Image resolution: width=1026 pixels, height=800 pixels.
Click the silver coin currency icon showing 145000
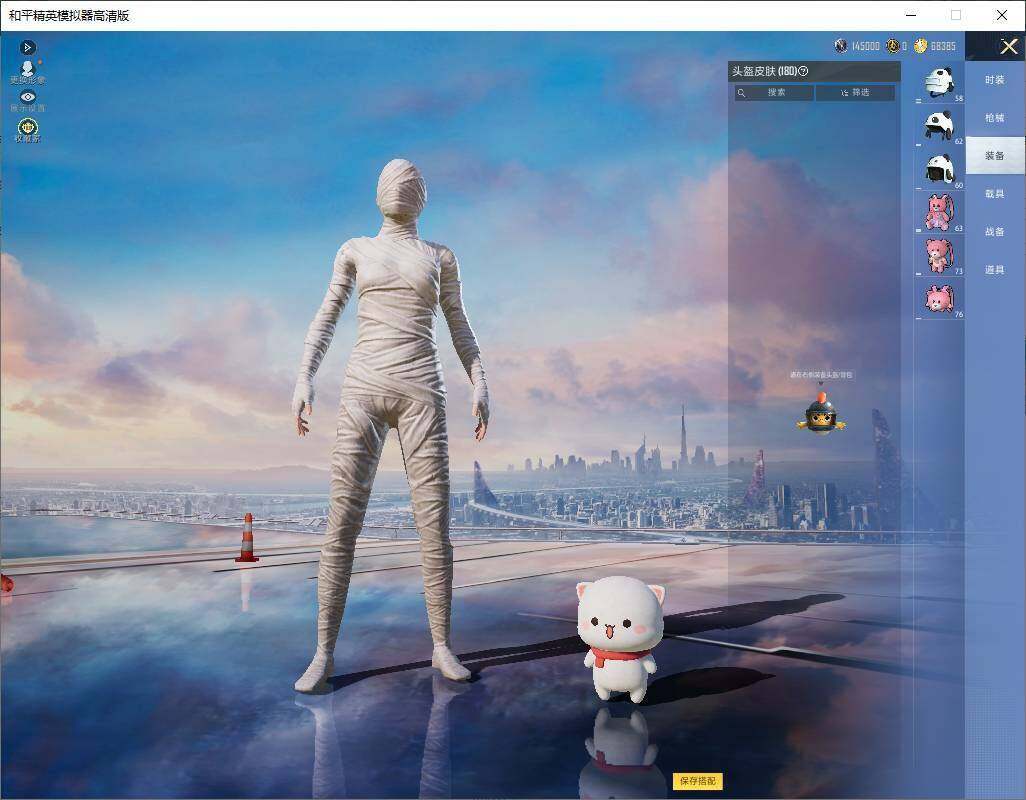pyautogui.click(x=841, y=46)
